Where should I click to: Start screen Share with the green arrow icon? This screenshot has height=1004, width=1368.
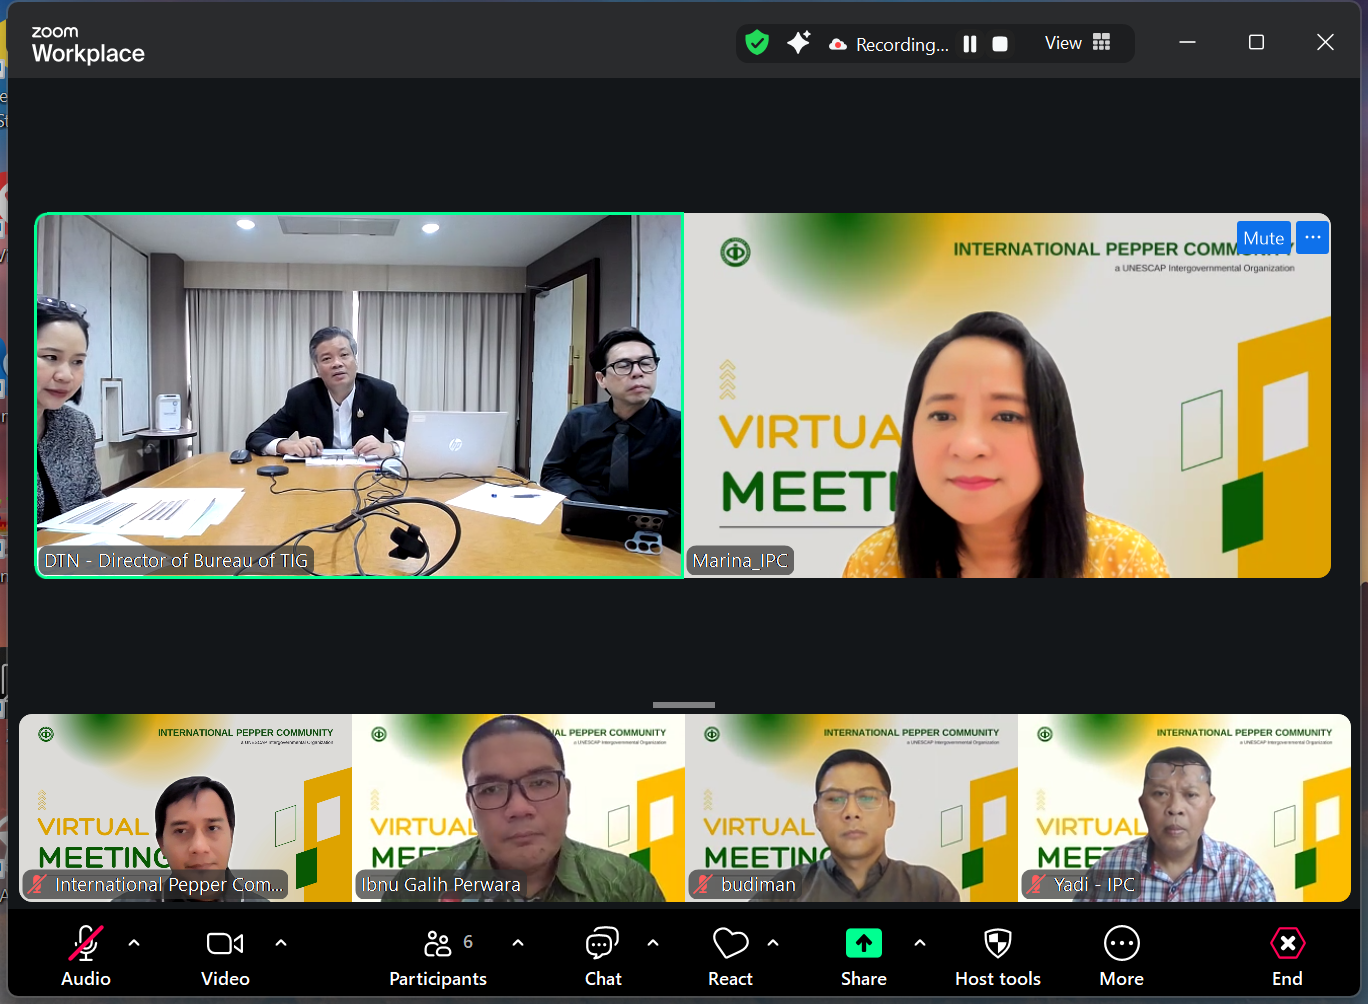(863, 943)
